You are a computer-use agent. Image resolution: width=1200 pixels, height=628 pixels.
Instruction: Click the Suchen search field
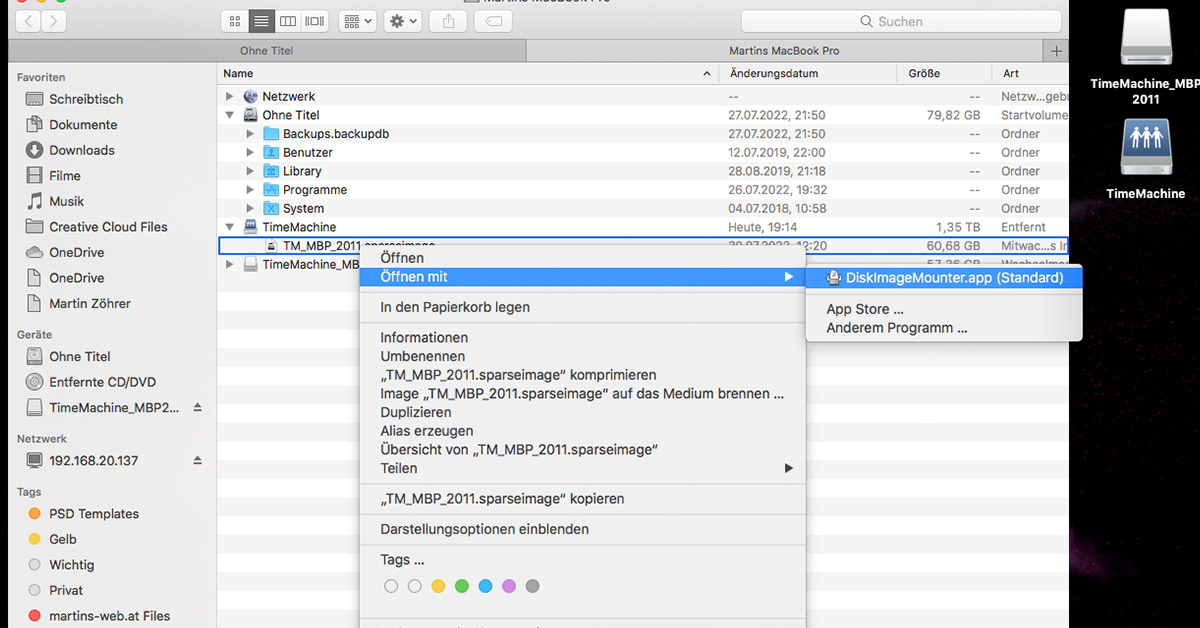pyautogui.click(x=901, y=21)
